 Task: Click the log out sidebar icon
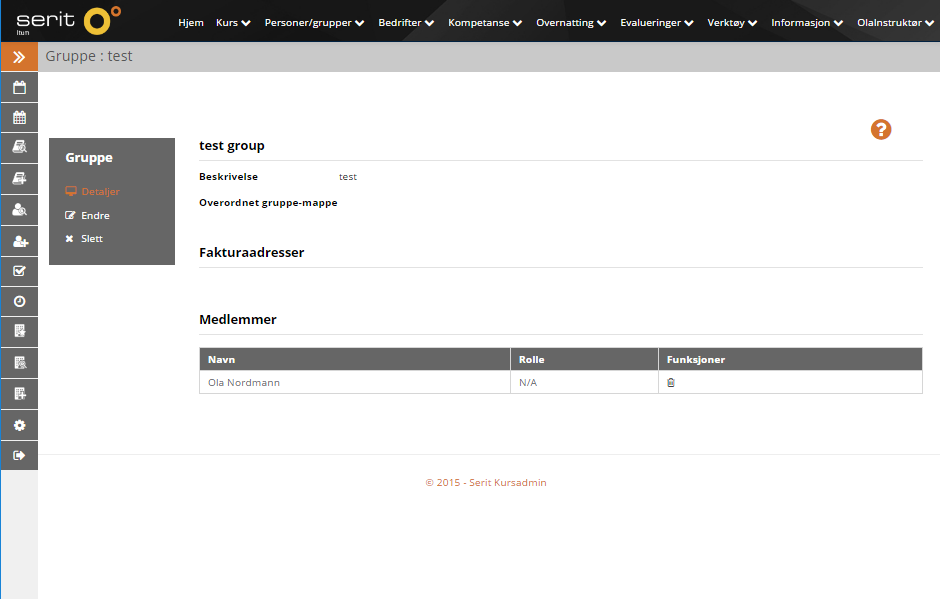coord(19,456)
